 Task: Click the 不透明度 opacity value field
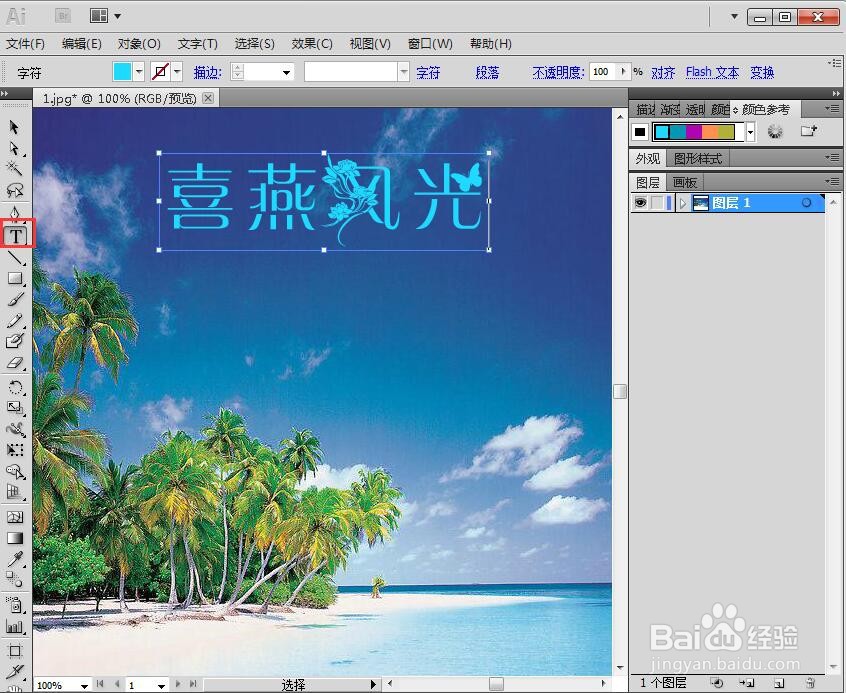pos(600,71)
